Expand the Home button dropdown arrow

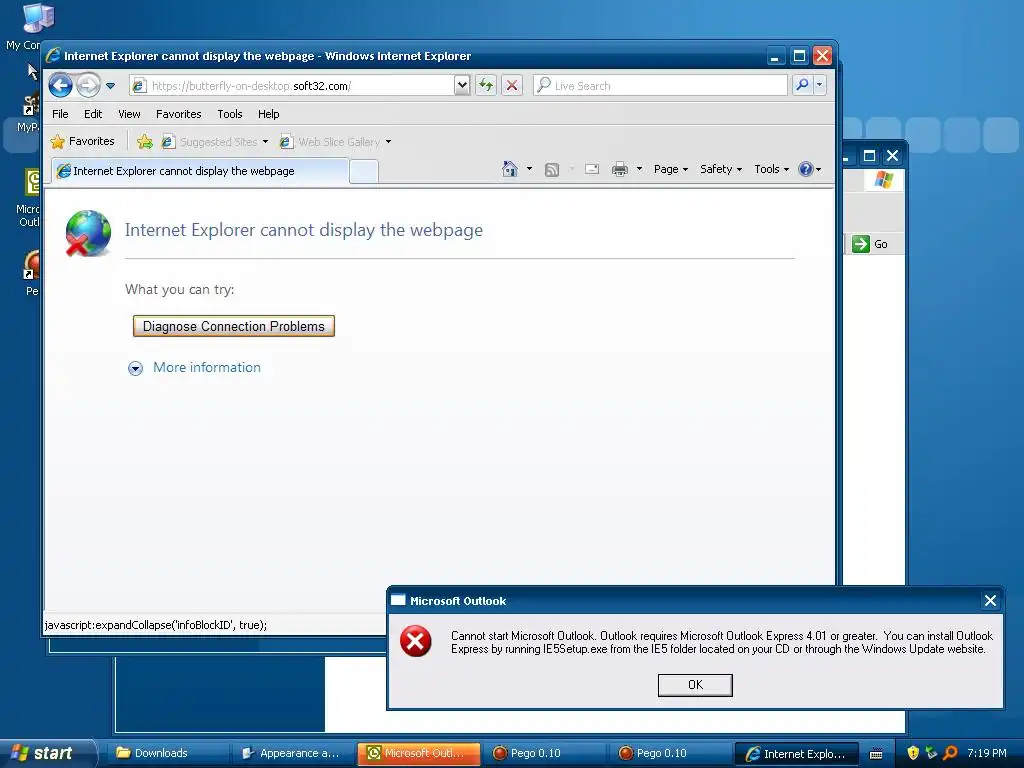529,169
